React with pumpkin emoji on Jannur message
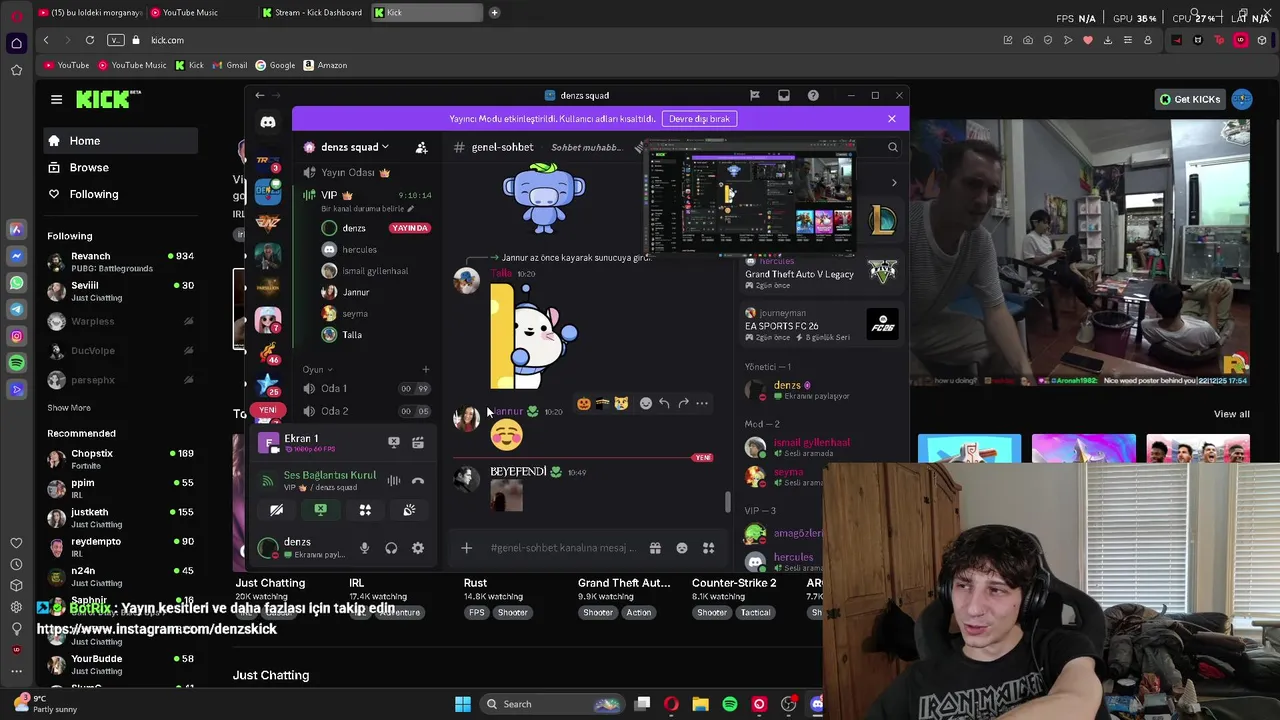This screenshot has width=1280, height=720. pos(584,403)
